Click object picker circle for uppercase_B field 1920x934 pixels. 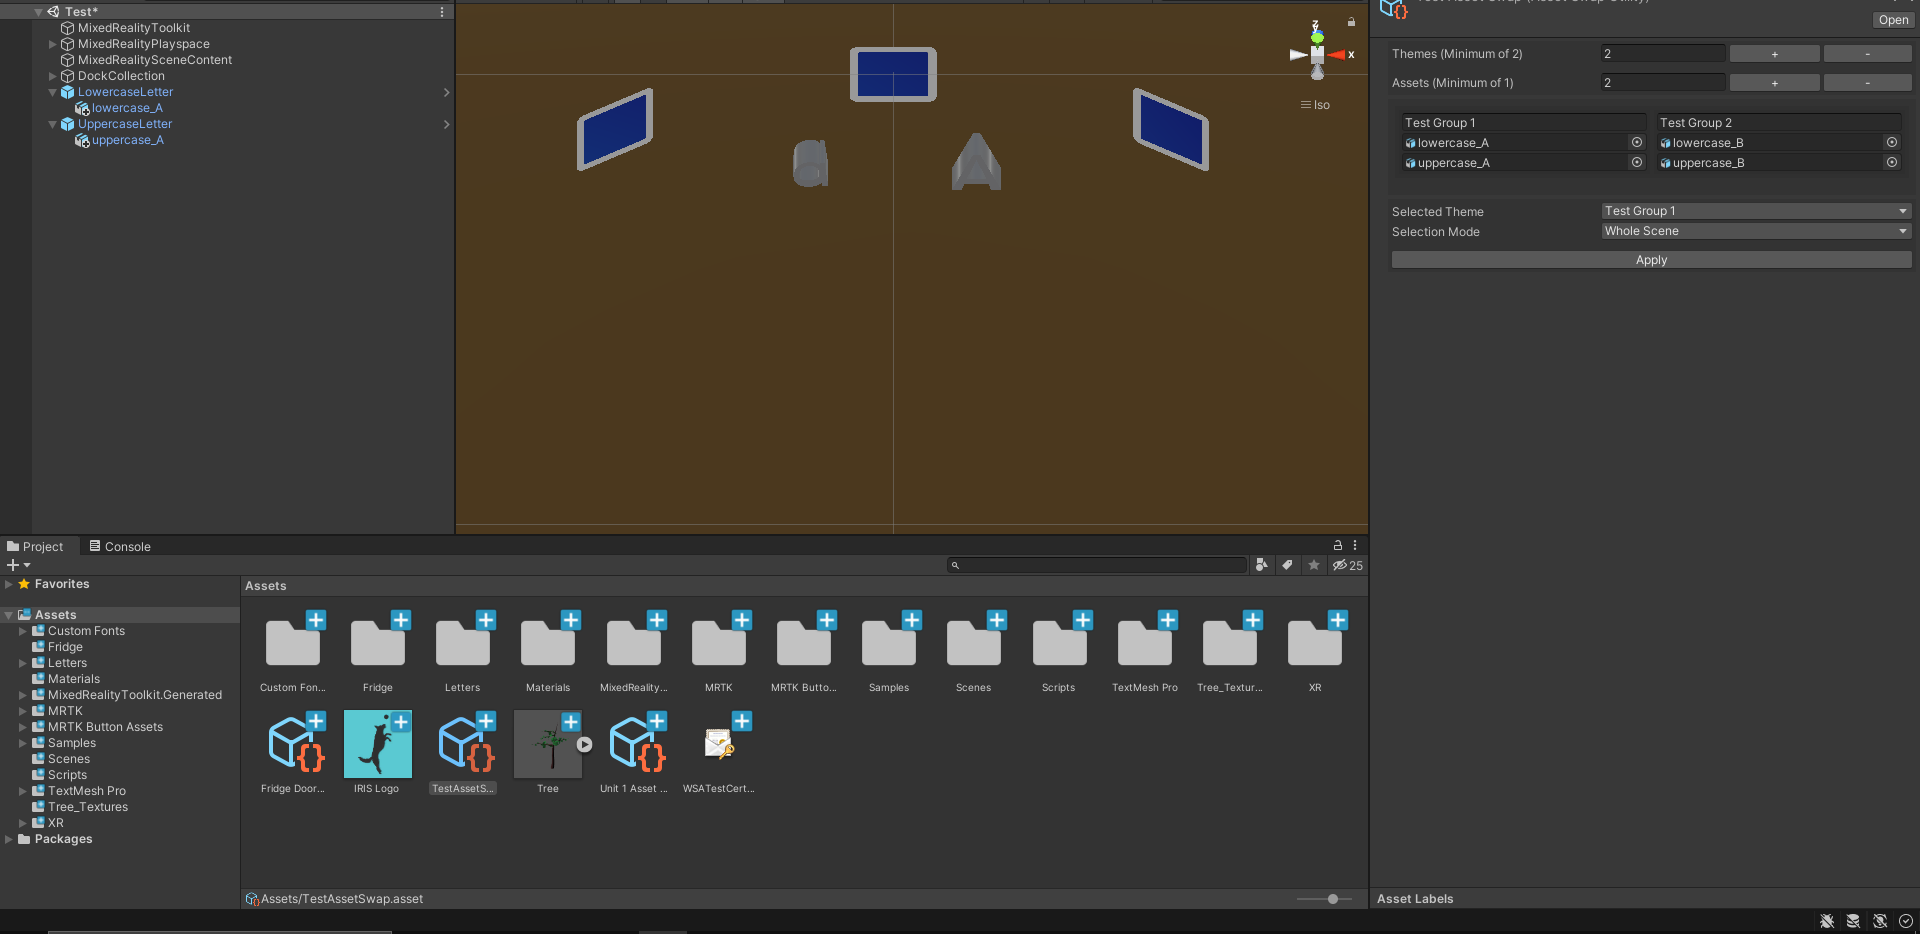point(1892,162)
